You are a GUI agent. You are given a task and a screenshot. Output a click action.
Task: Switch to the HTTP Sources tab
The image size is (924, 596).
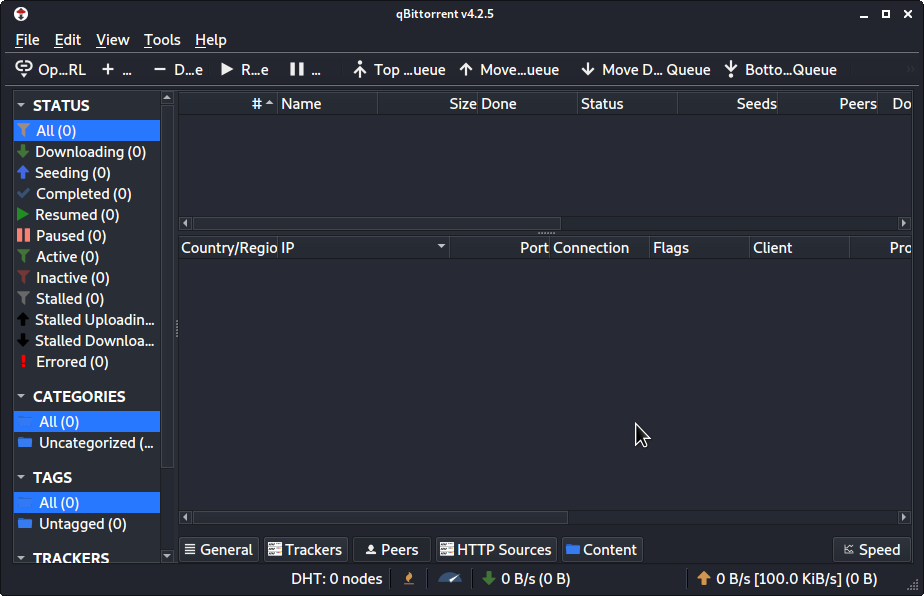[496, 549]
